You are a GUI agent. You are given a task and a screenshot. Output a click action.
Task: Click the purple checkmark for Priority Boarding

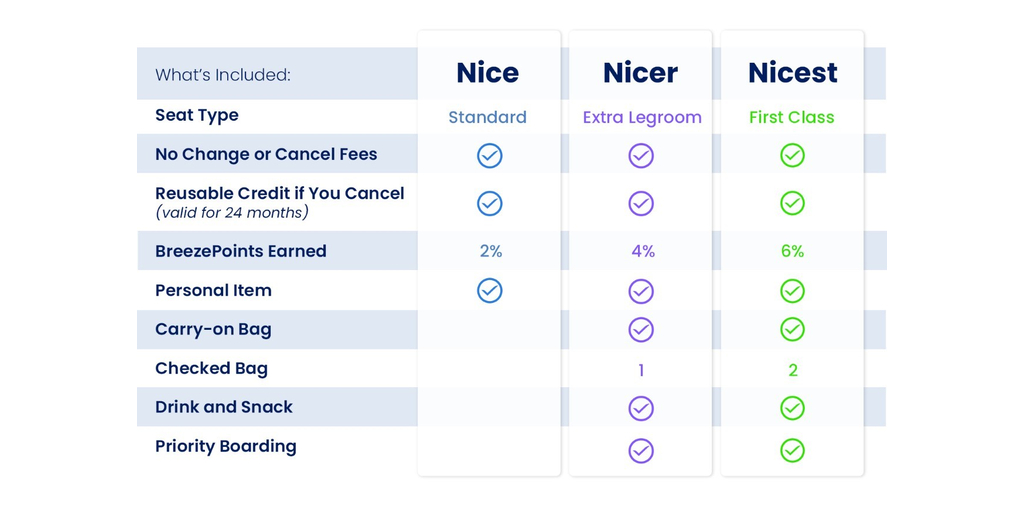coord(641,450)
